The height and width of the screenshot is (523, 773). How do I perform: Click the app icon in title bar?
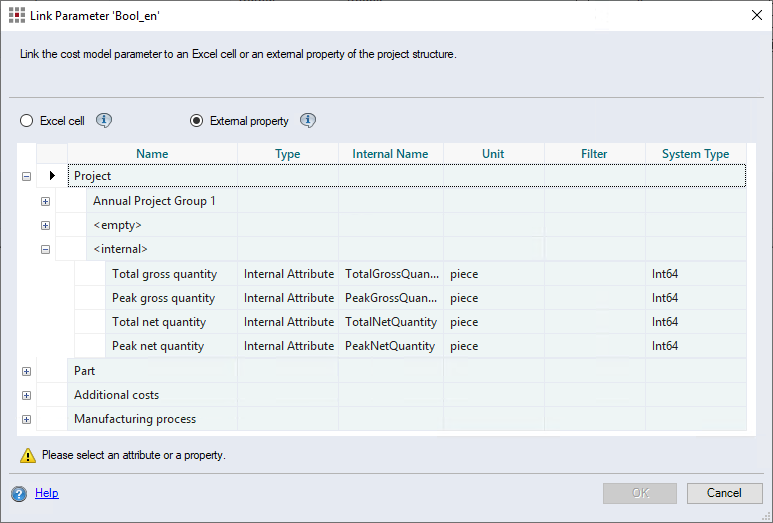[17, 14]
